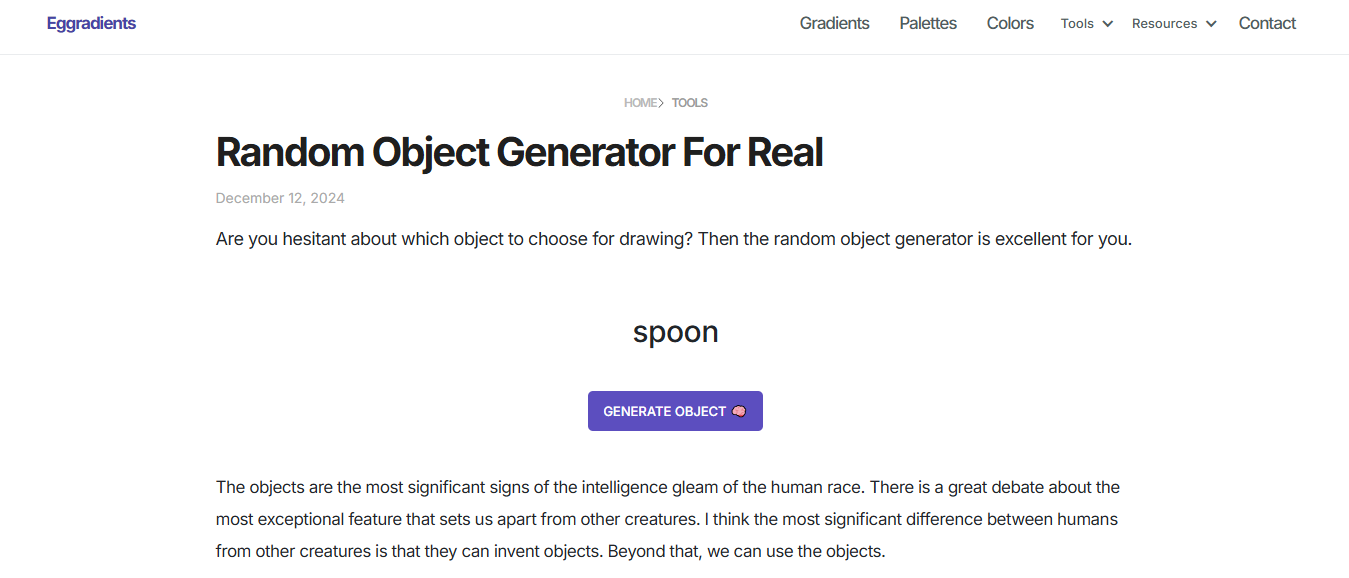This screenshot has height=578, width=1349.
Task: Click the Eggradients site logo
Action: click(91, 23)
